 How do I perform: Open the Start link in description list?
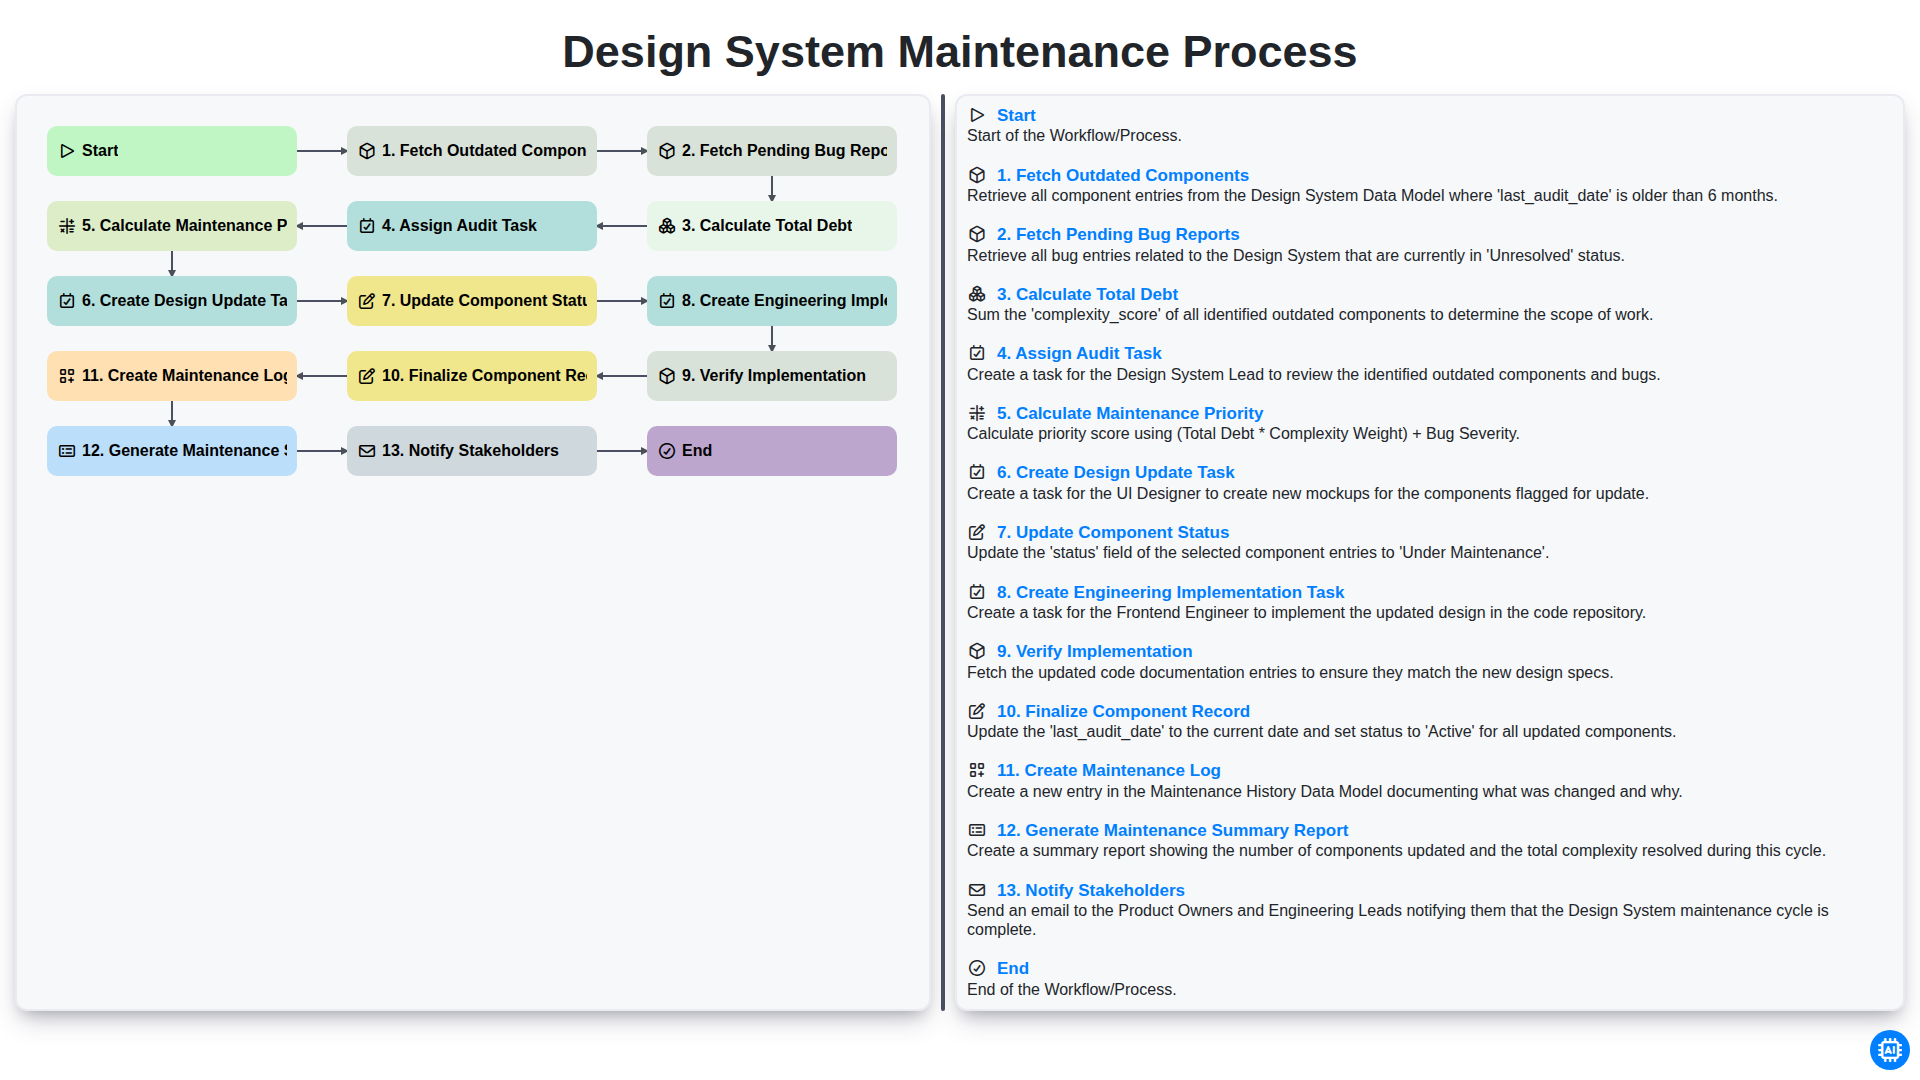[x=1016, y=115]
